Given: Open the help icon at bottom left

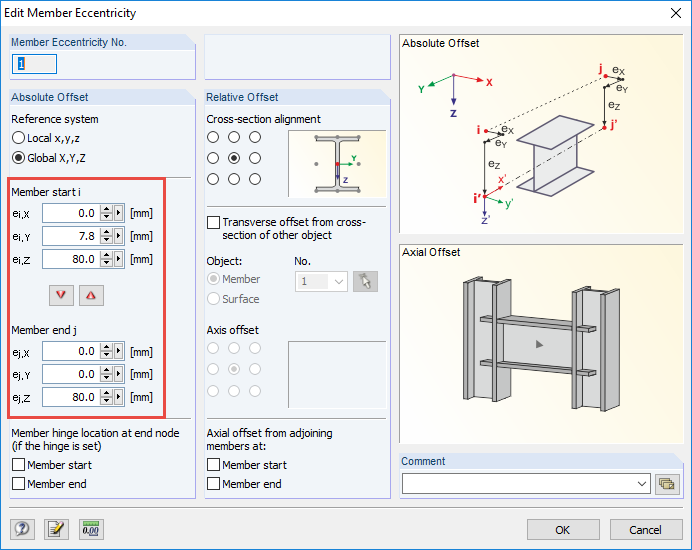Looking at the screenshot, I should tap(22, 529).
